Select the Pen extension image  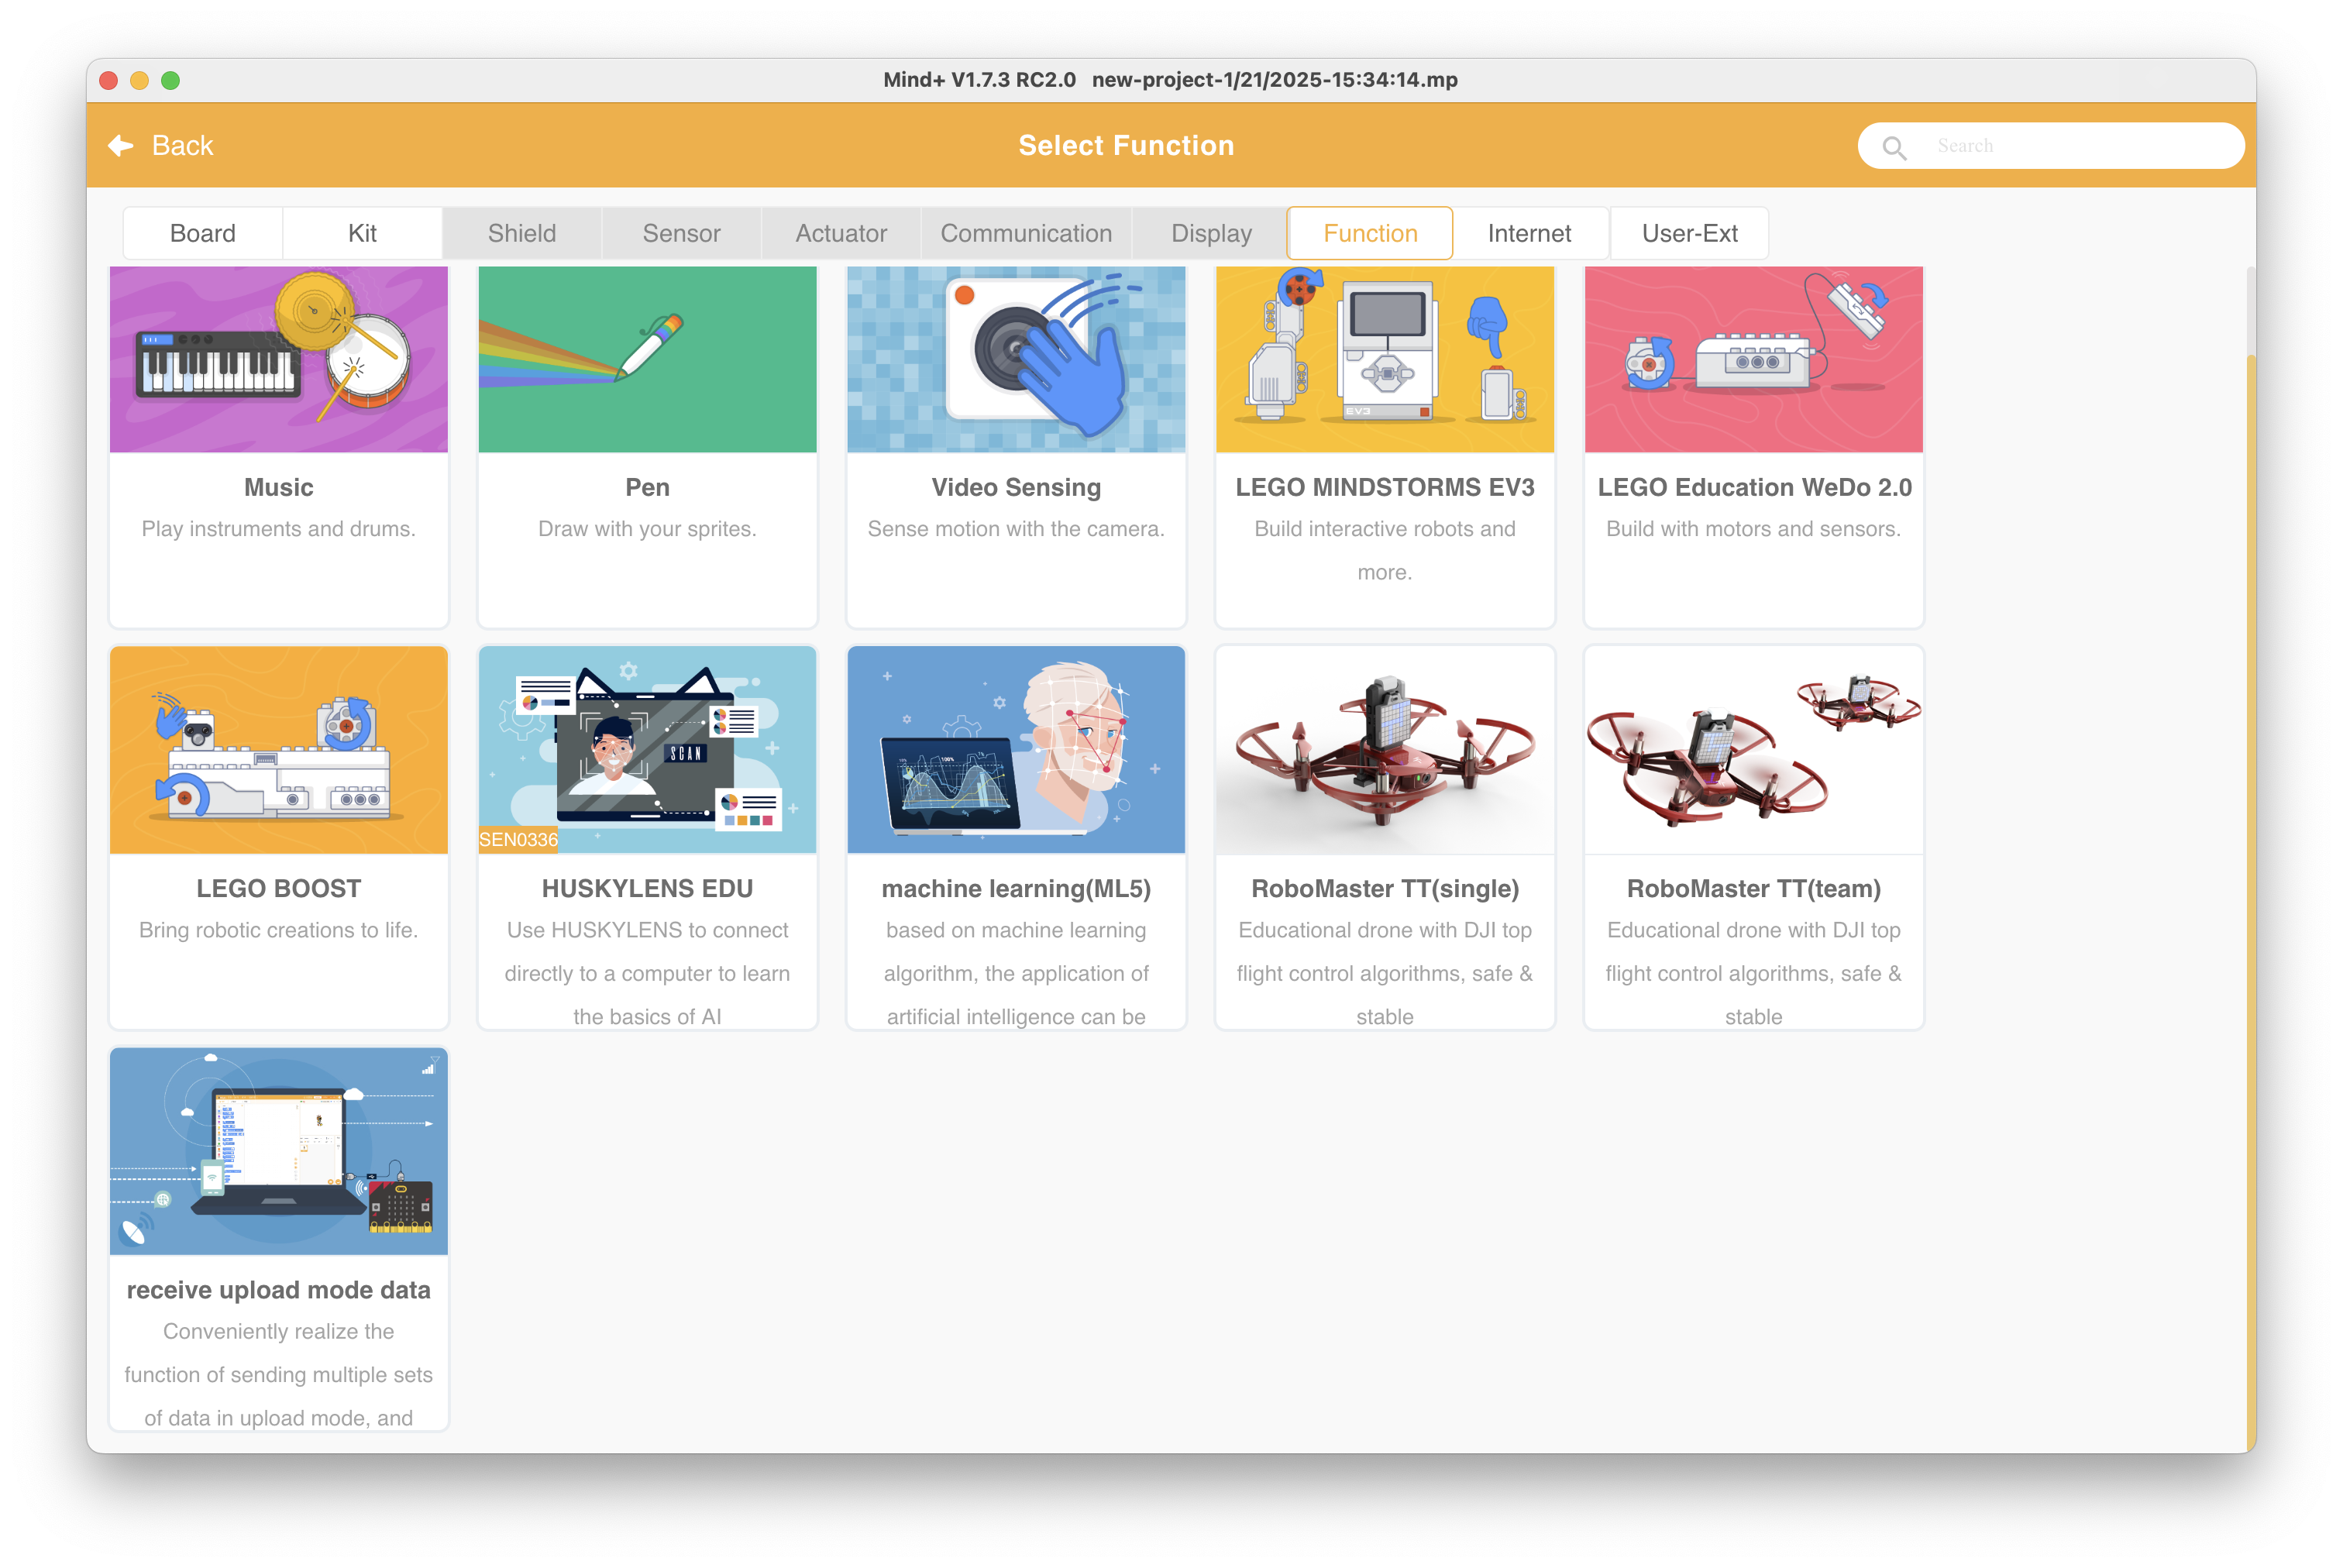pyautogui.click(x=648, y=359)
